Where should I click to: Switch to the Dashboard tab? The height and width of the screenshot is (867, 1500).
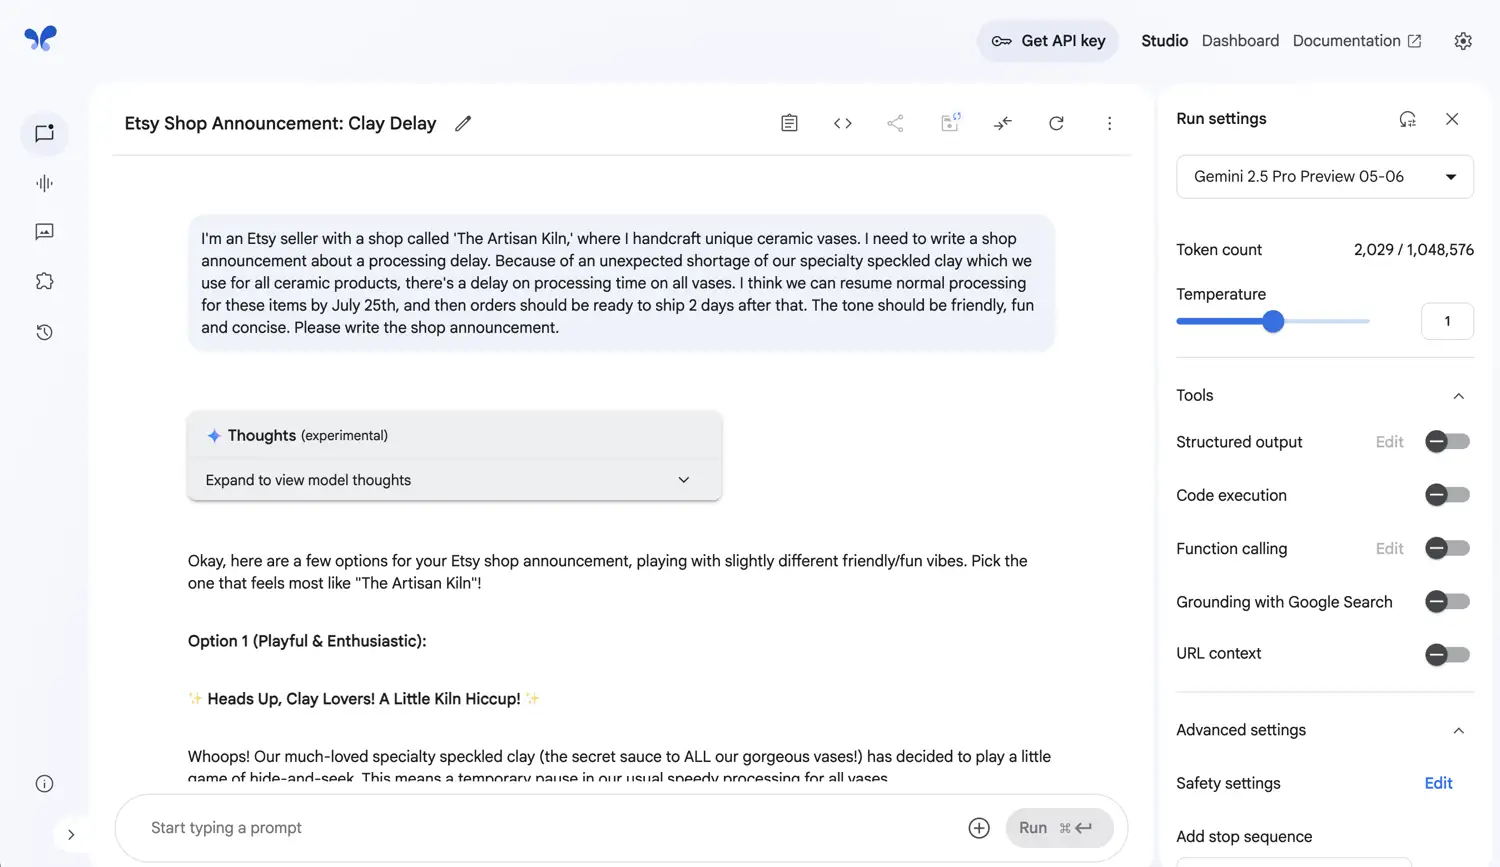1240,41
